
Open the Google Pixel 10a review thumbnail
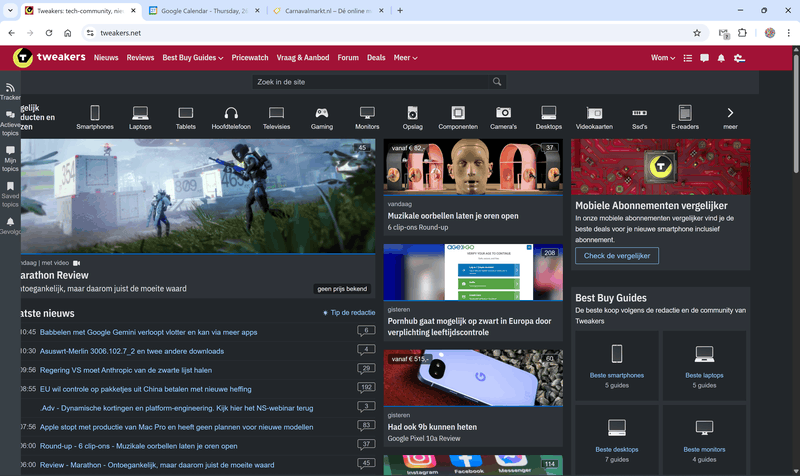pyautogui.click(x=473, y=378)
